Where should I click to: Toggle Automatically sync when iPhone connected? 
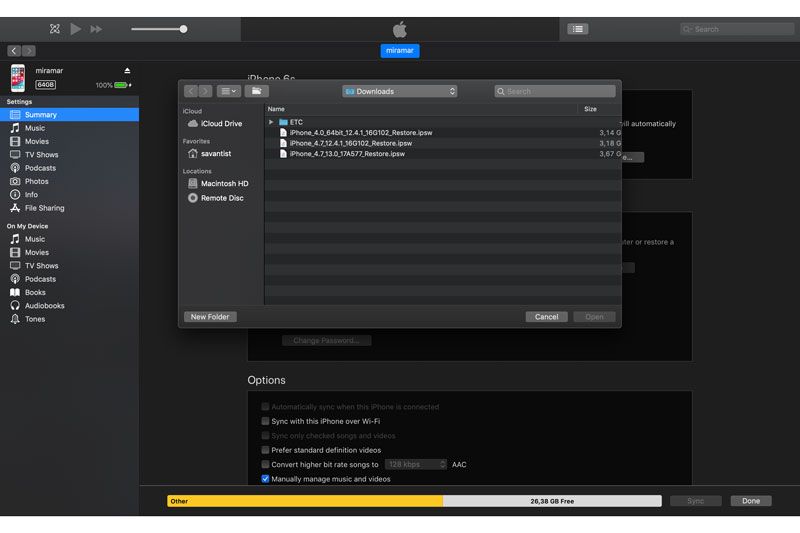[x=265, y=407]
